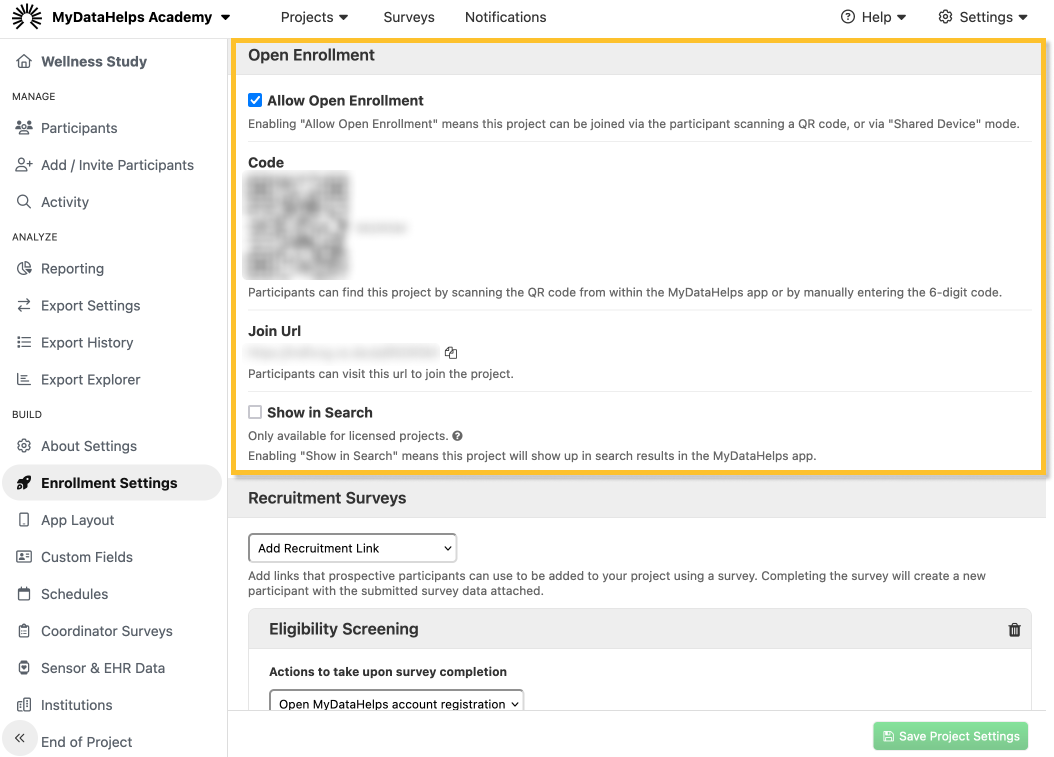
Task: Click Save Project Settings button
Action: coord(950,736)
